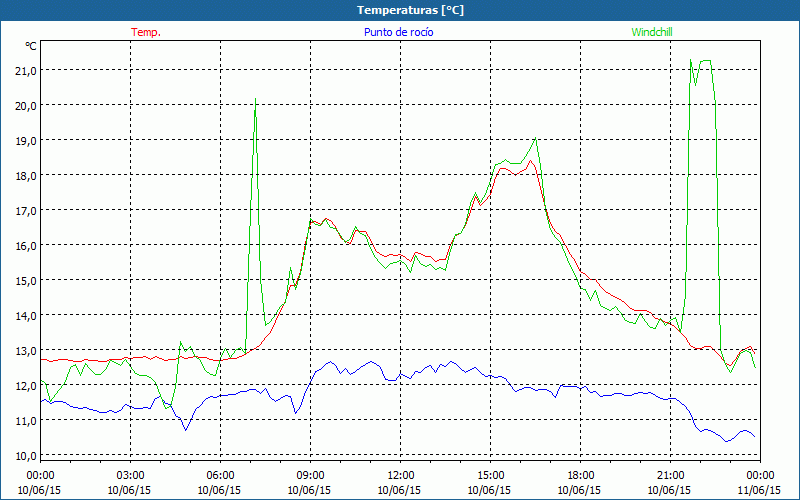Click the red temperature peak near 16:30
The image size is (800, 500).
click(x=531, y=162)
